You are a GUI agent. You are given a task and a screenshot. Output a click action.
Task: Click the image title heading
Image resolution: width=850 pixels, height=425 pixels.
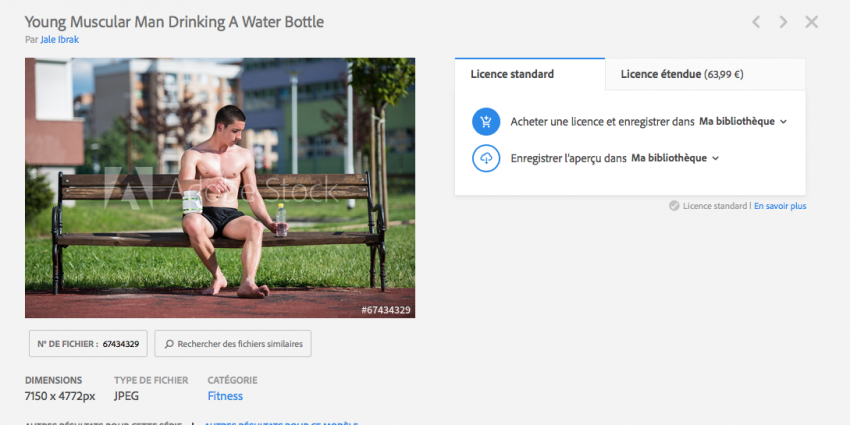point(175,22)
